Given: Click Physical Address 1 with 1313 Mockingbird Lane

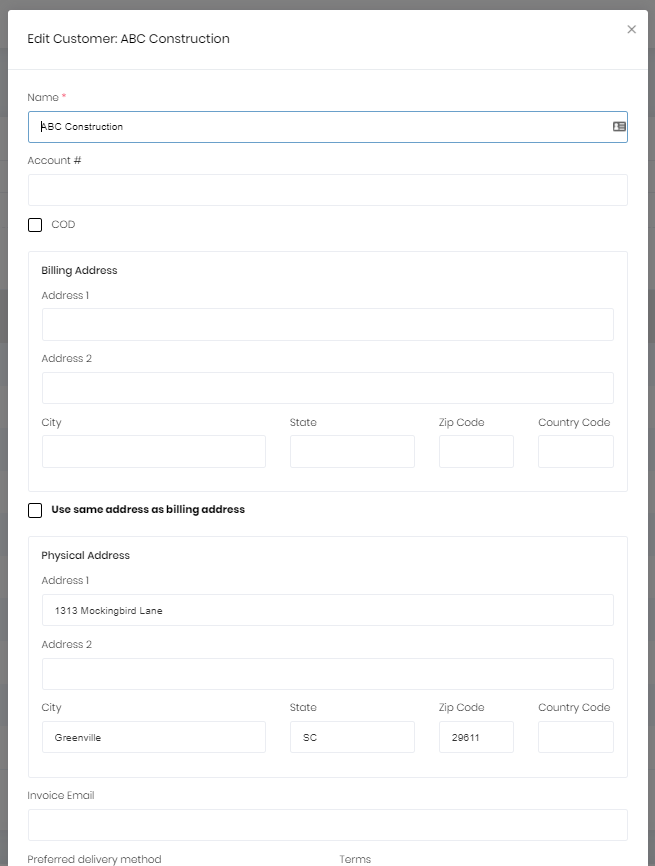Looking at the screenshot, I should [327, 610].
